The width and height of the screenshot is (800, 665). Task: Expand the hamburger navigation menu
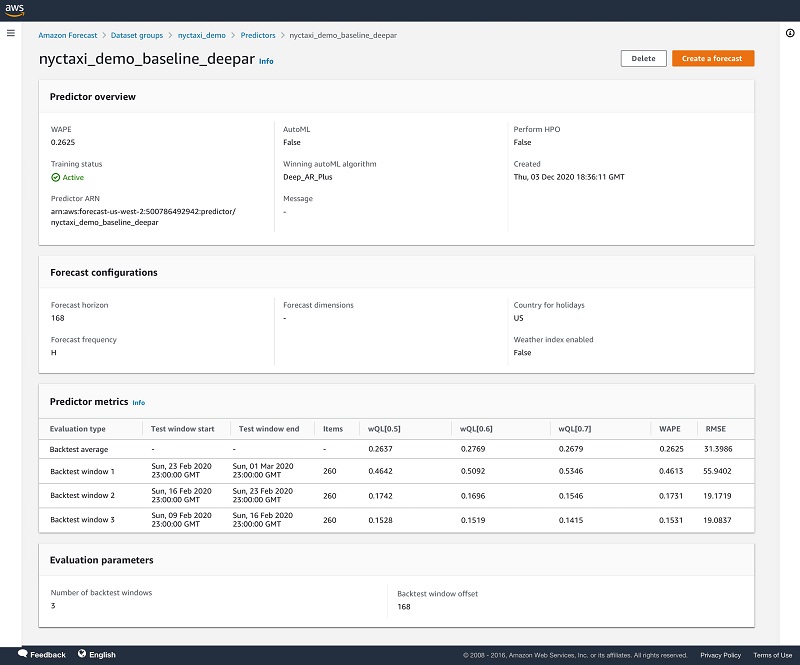click(x=11, y=33)
